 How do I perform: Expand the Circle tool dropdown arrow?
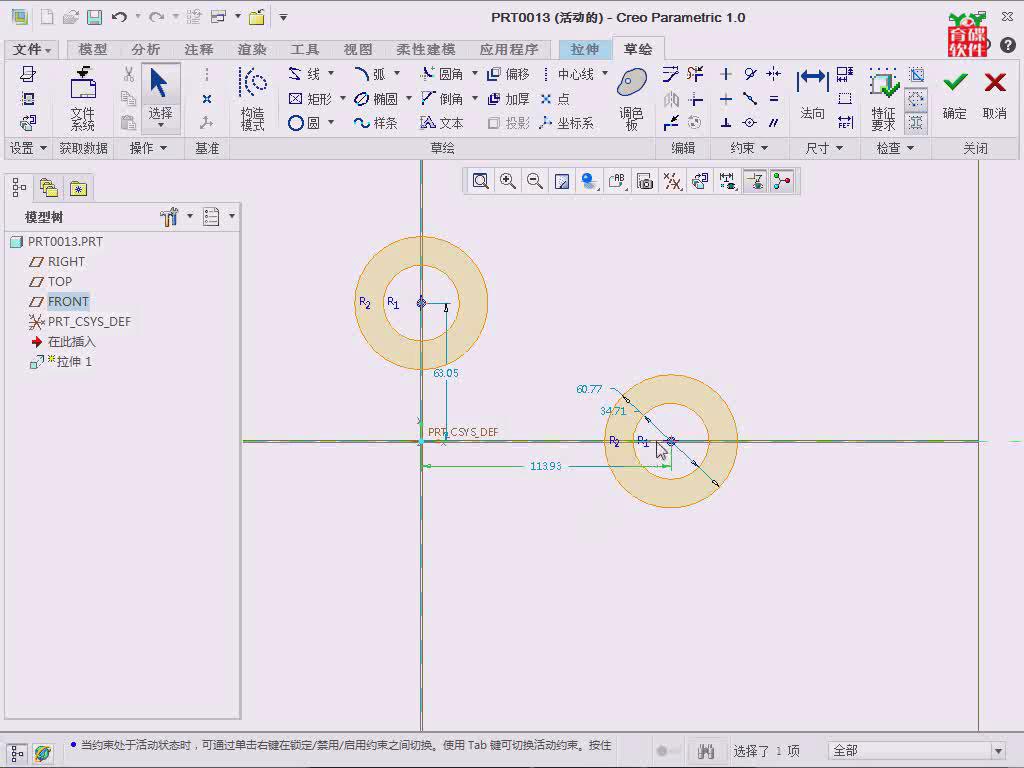pyautogui.click(x=330, y=122)
